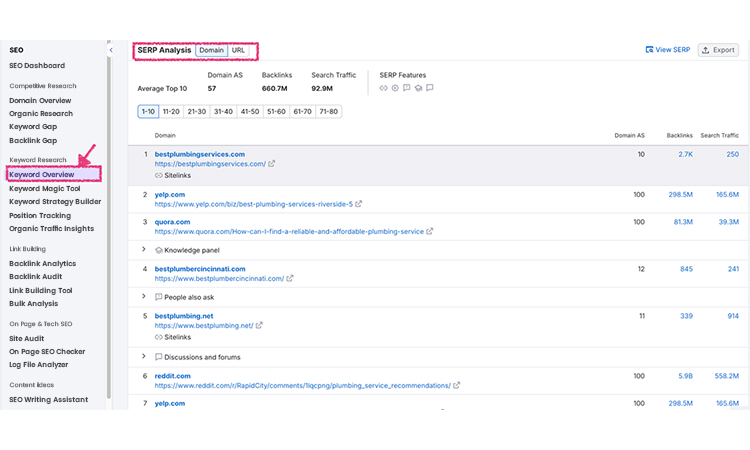The height and width of the screenshot is (450, 750).
Task: Collapse the SEO sidebar with the chevron
Action: [111, 50]
